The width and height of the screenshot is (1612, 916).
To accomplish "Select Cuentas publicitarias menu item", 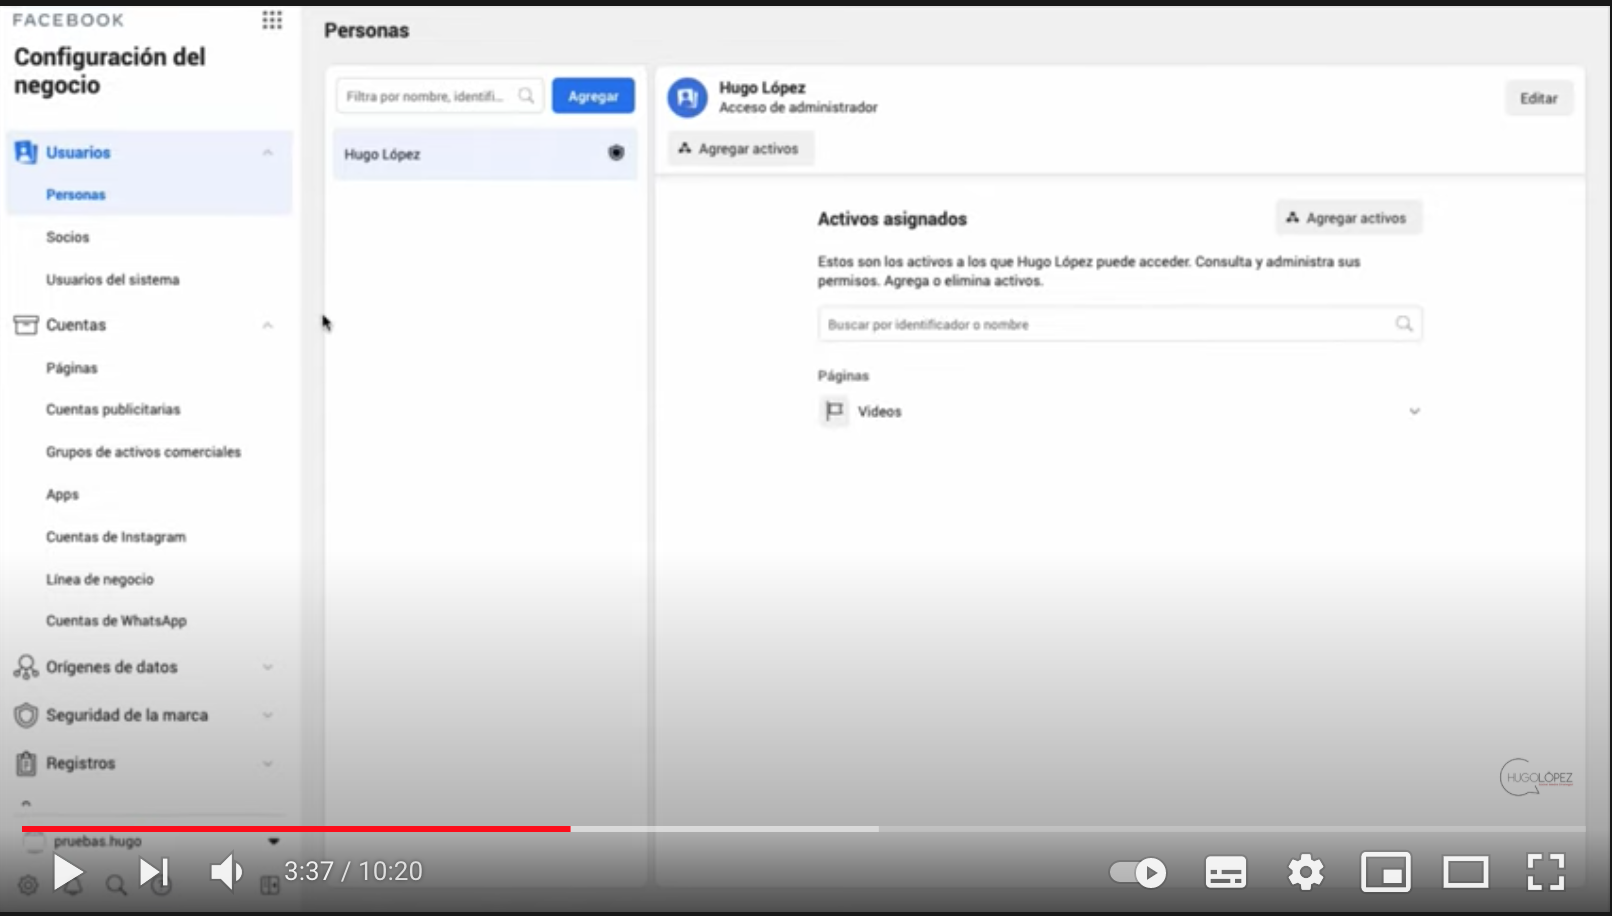I will (x=113, y=410).
